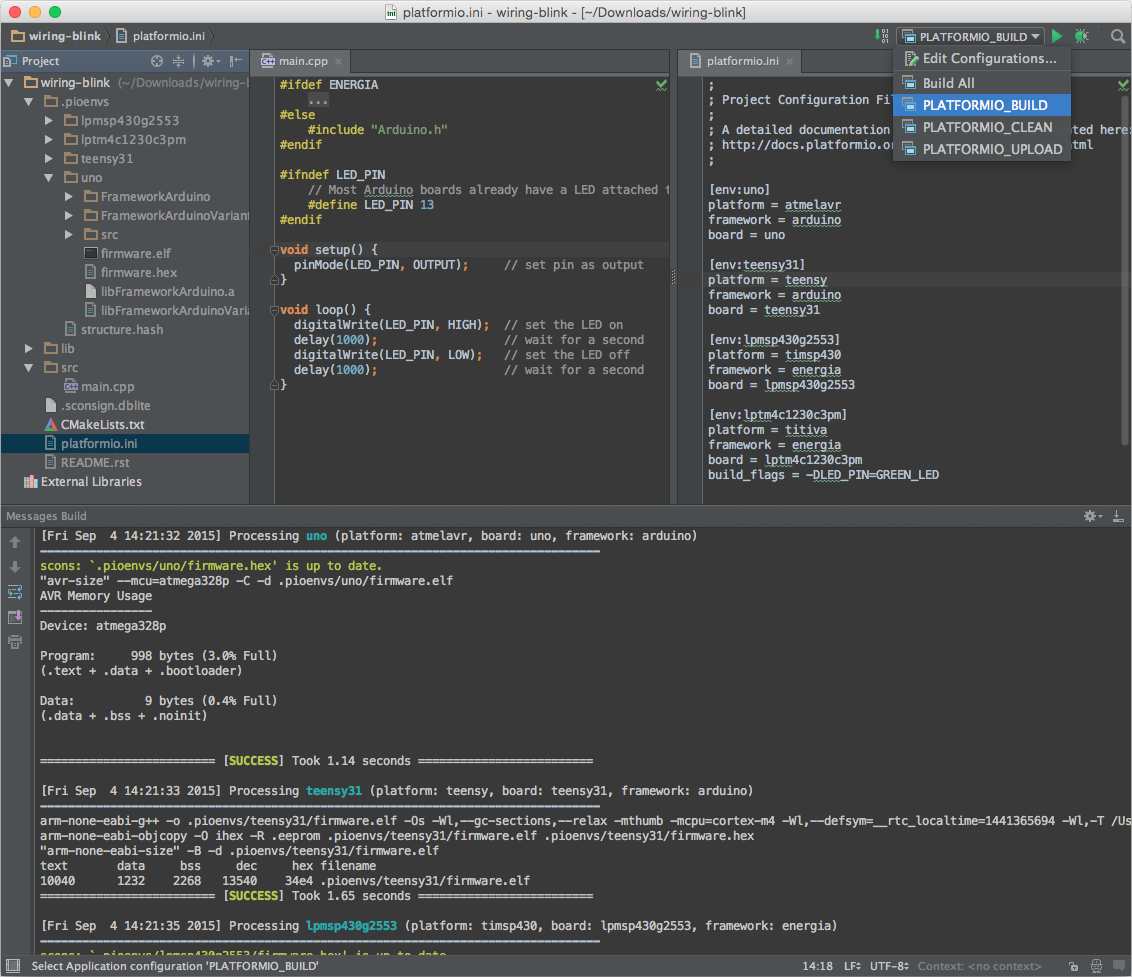Click the print messages icon

tap(14, 642)
